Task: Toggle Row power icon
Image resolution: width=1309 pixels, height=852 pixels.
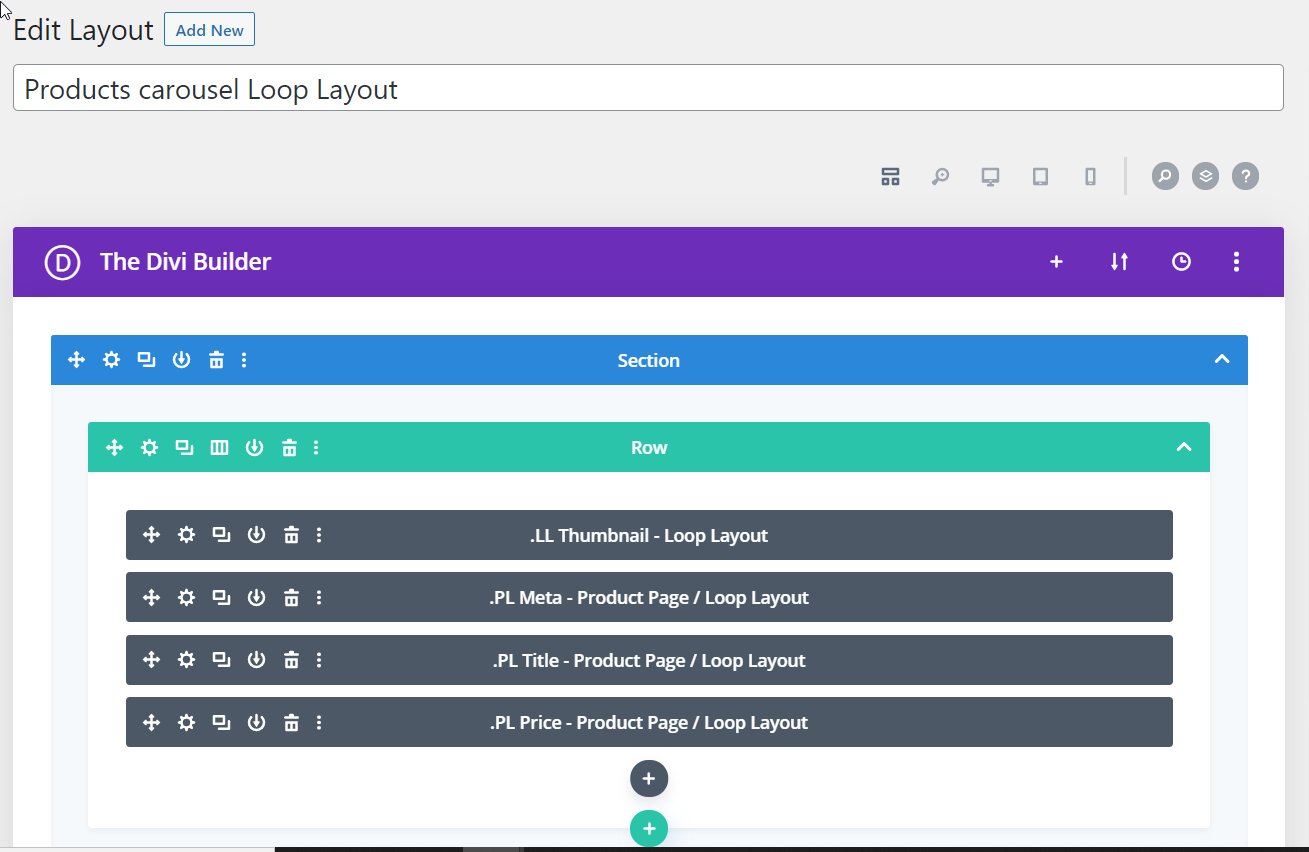Action: 254,448
